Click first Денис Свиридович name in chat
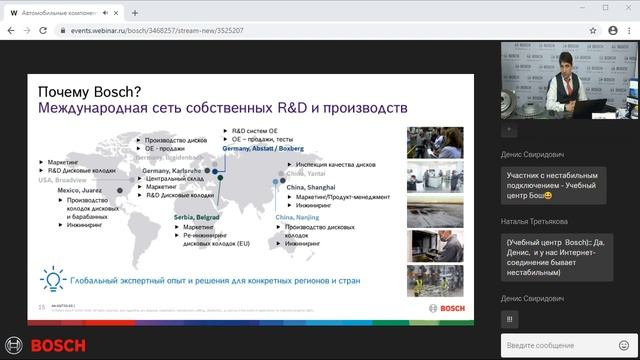 point(533,155)
